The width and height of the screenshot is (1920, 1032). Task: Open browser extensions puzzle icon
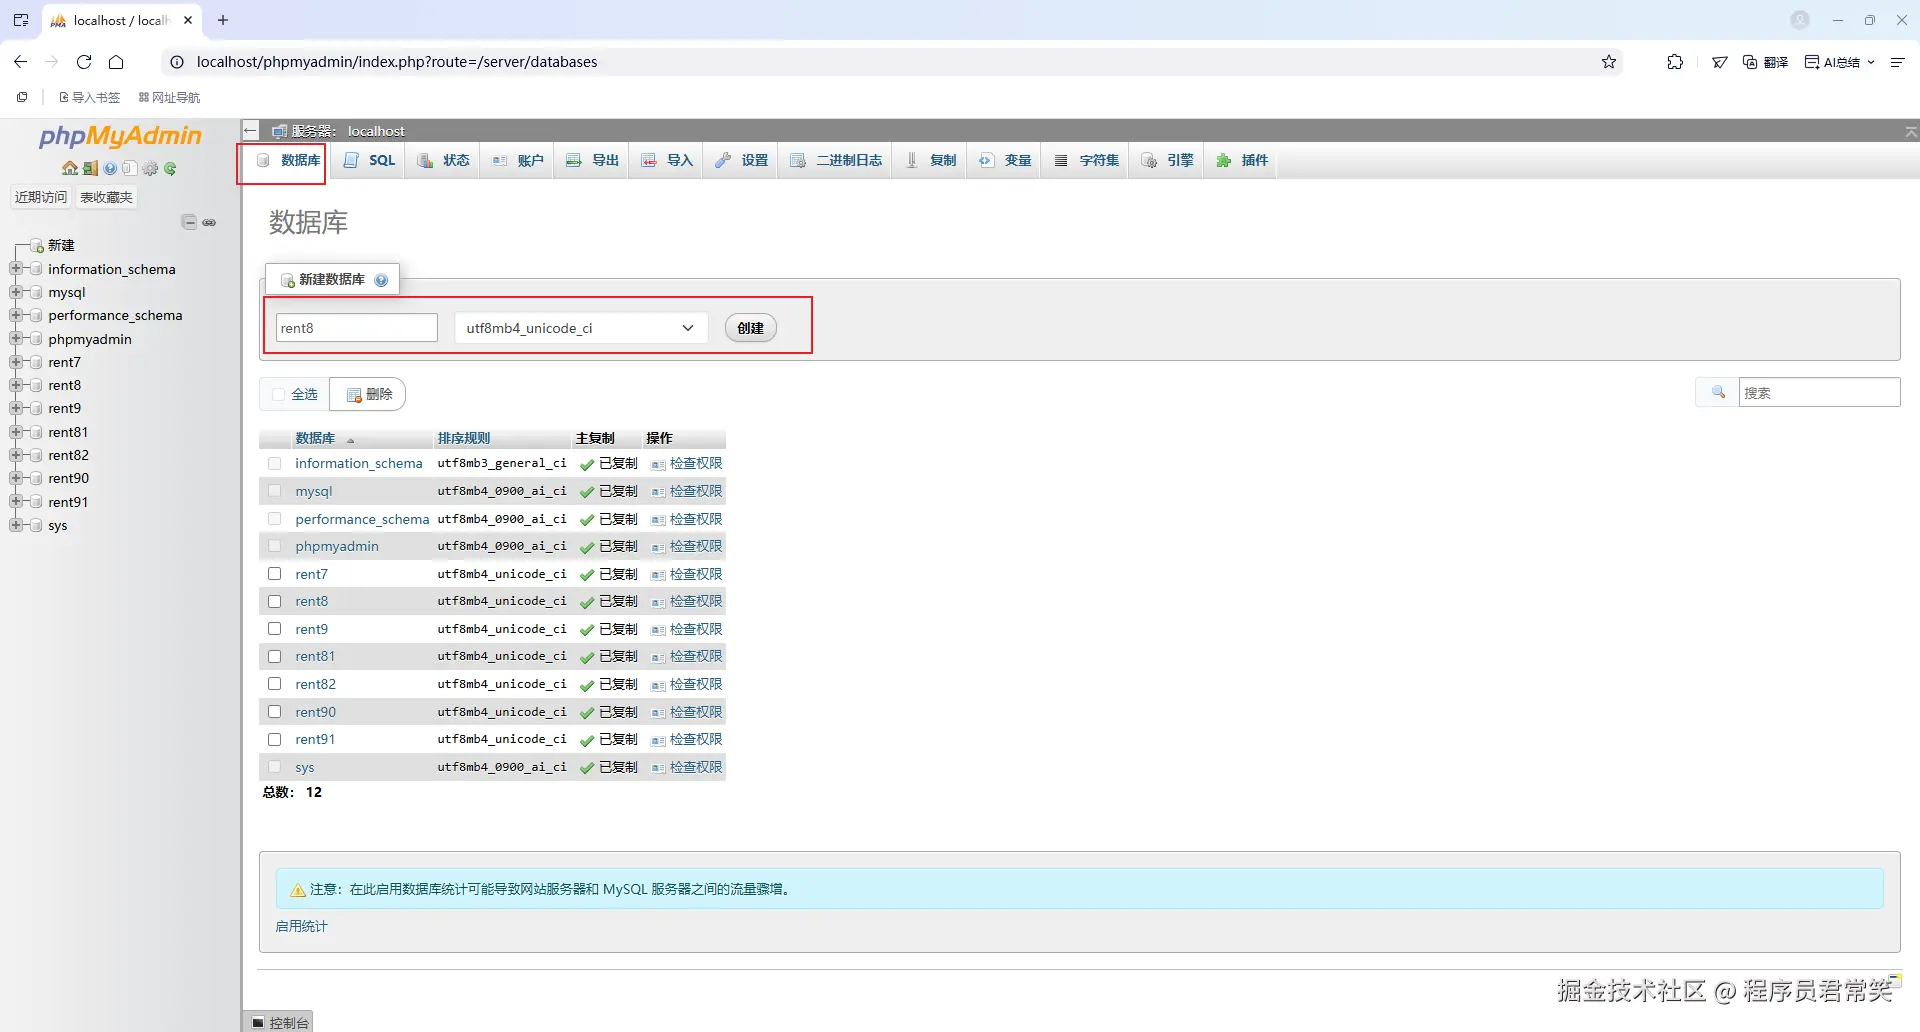[1675, 62]
